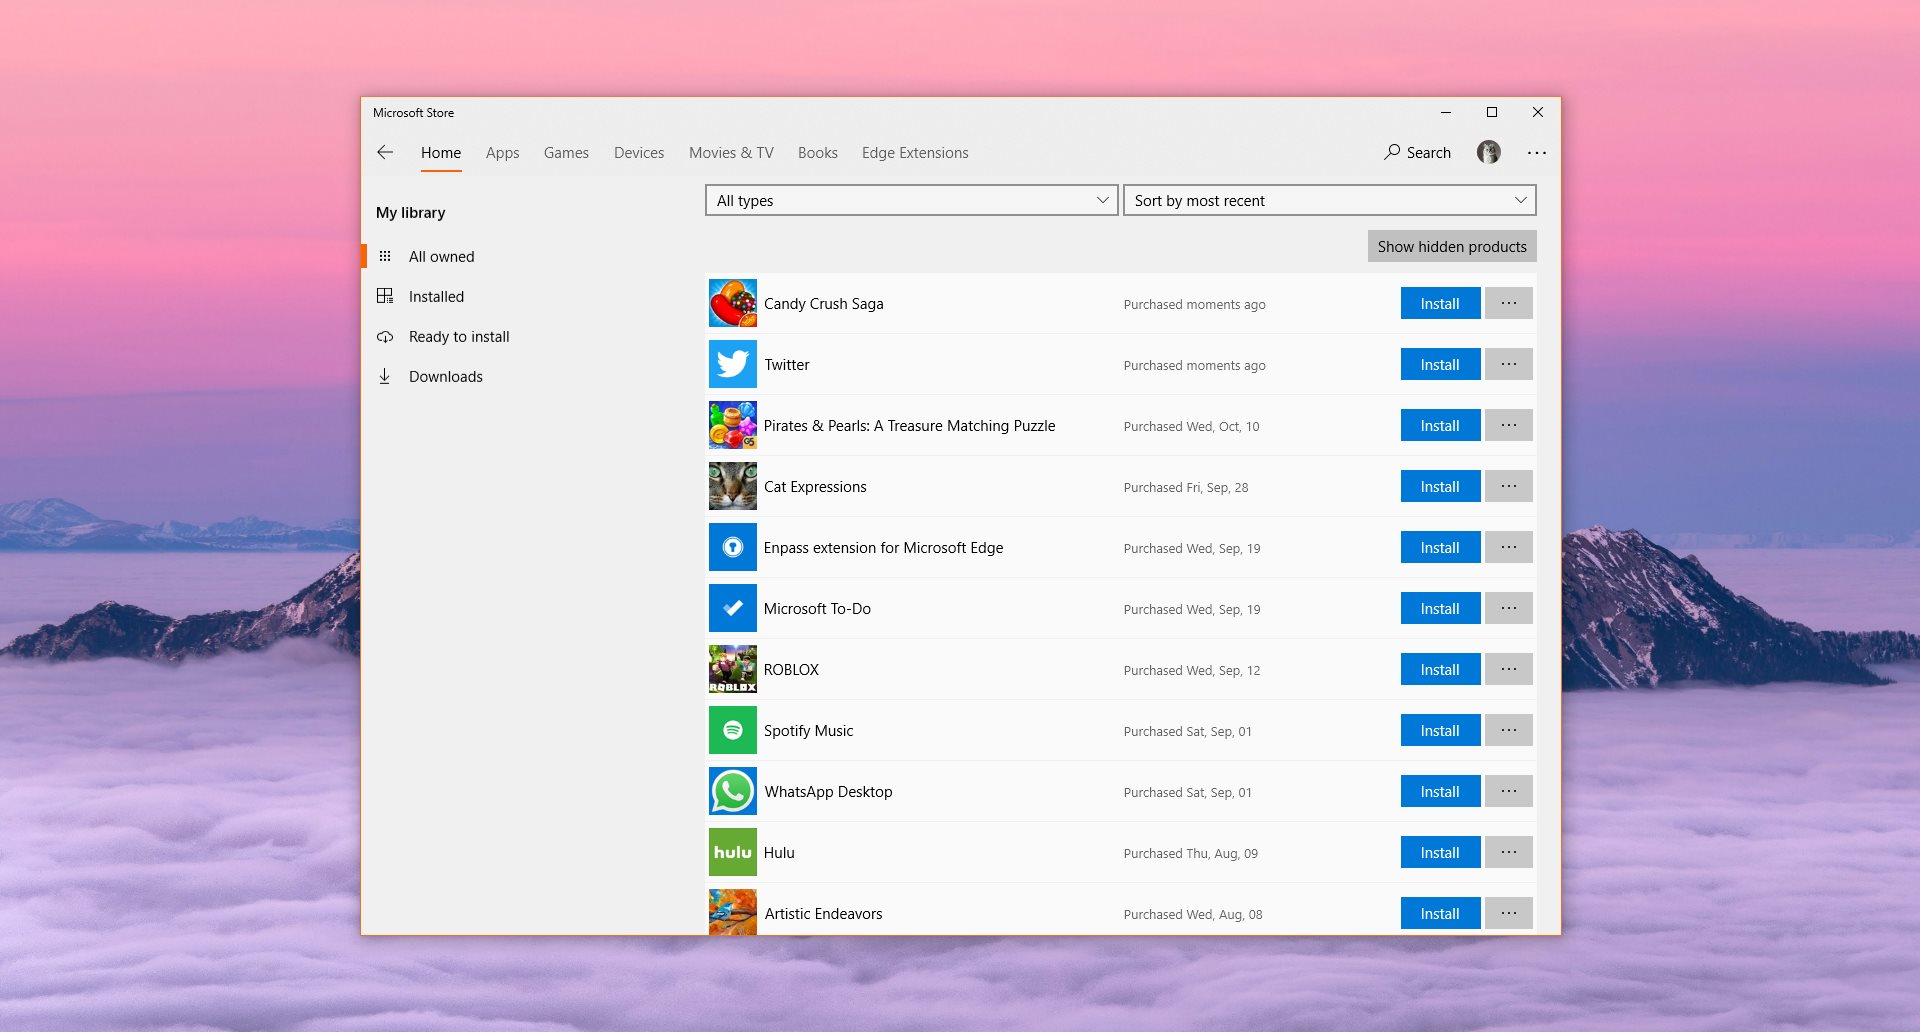Open more options for Spotify Music
1920x1032 pixels.
click(1509, 730)
